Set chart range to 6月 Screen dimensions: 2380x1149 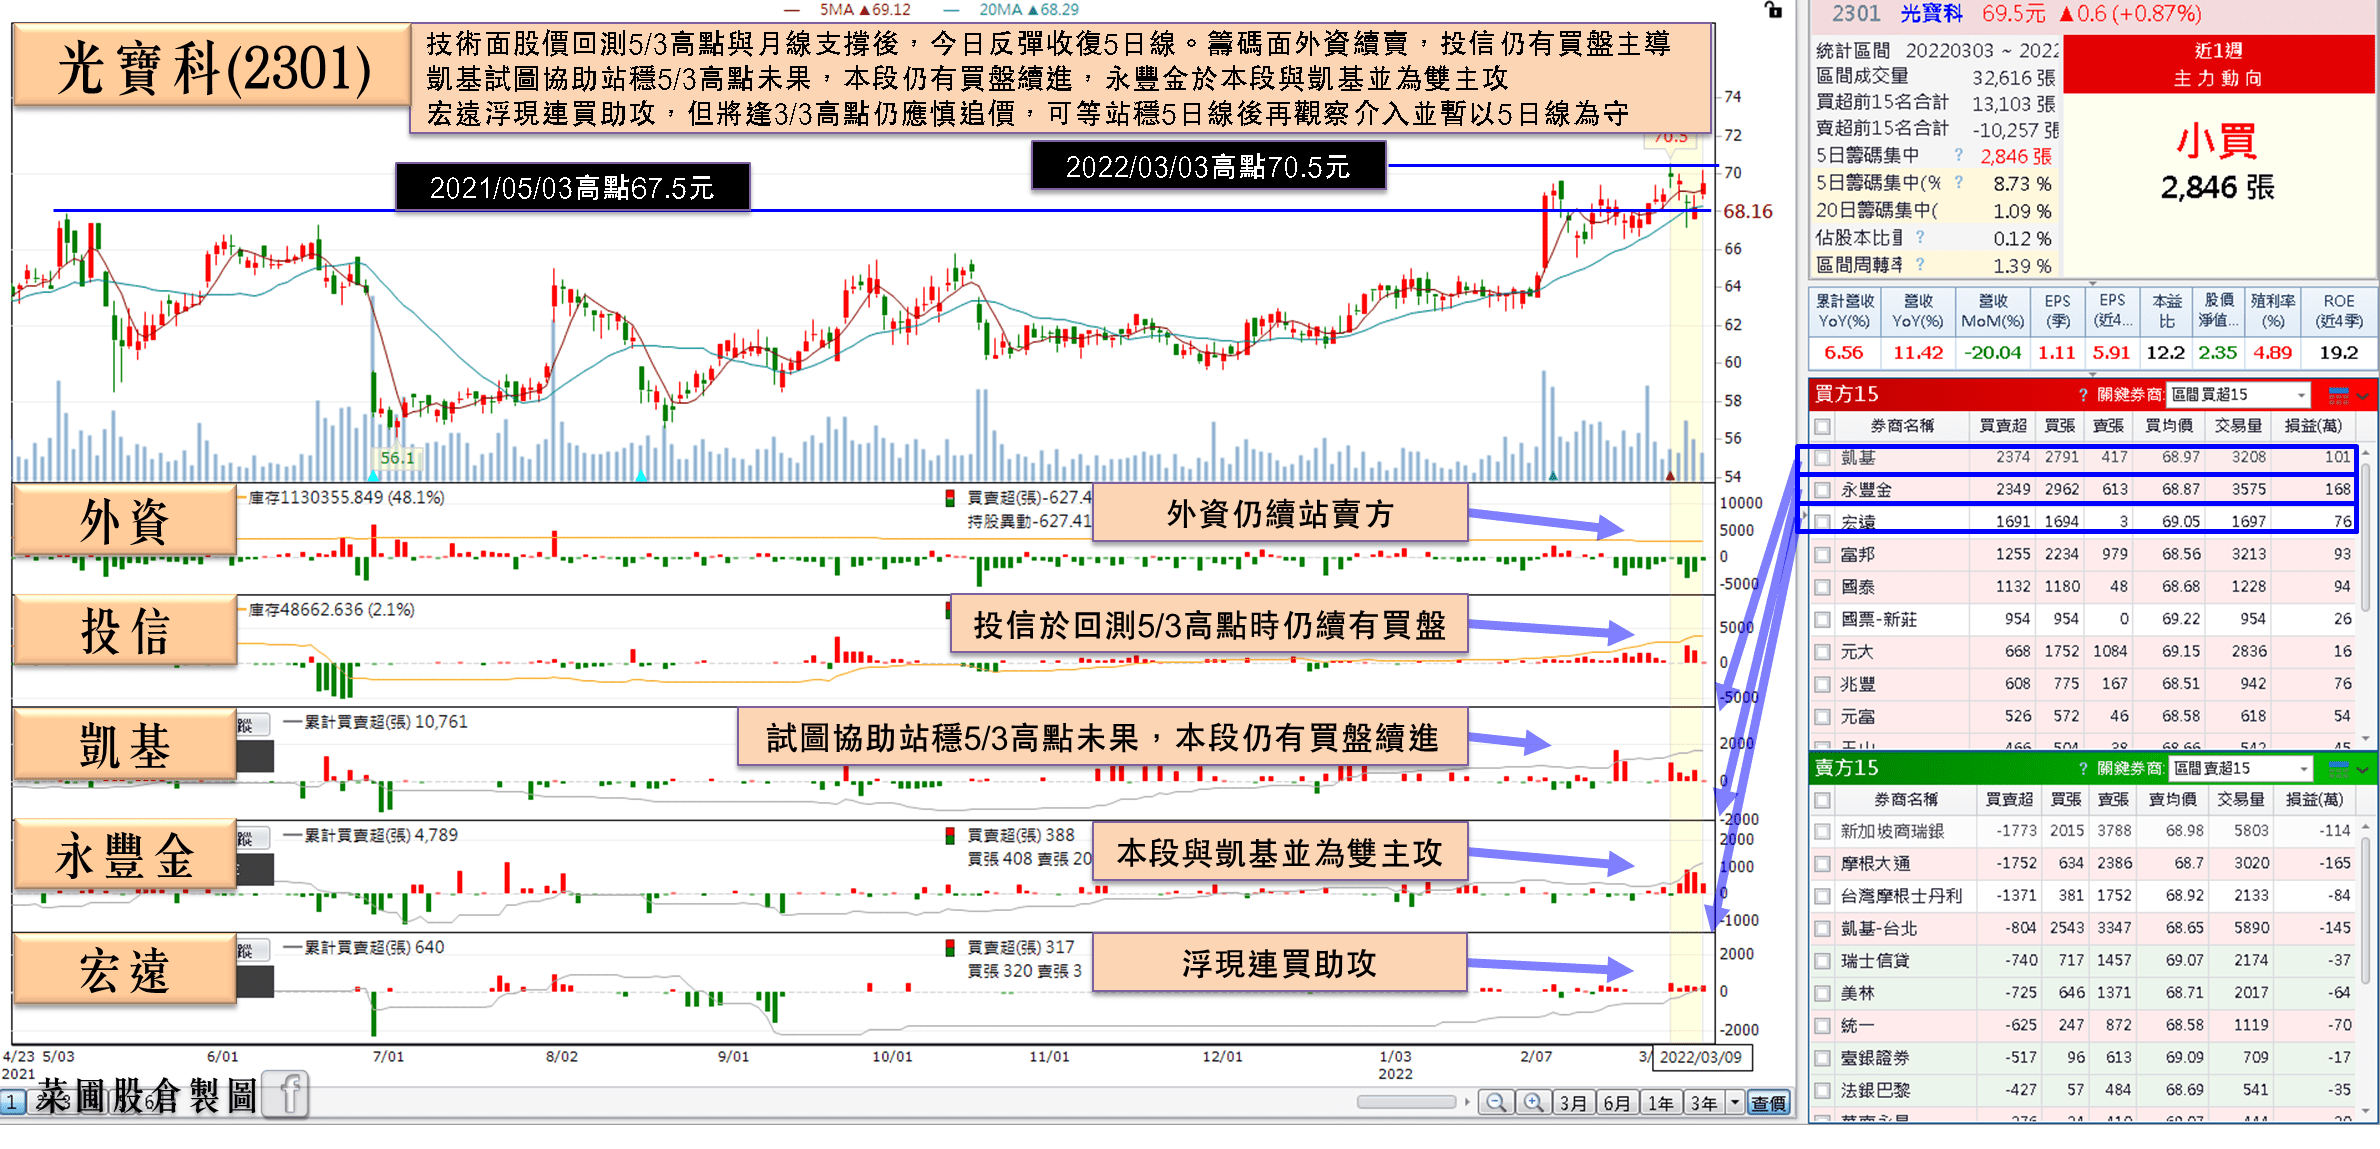[1617, 1103]
